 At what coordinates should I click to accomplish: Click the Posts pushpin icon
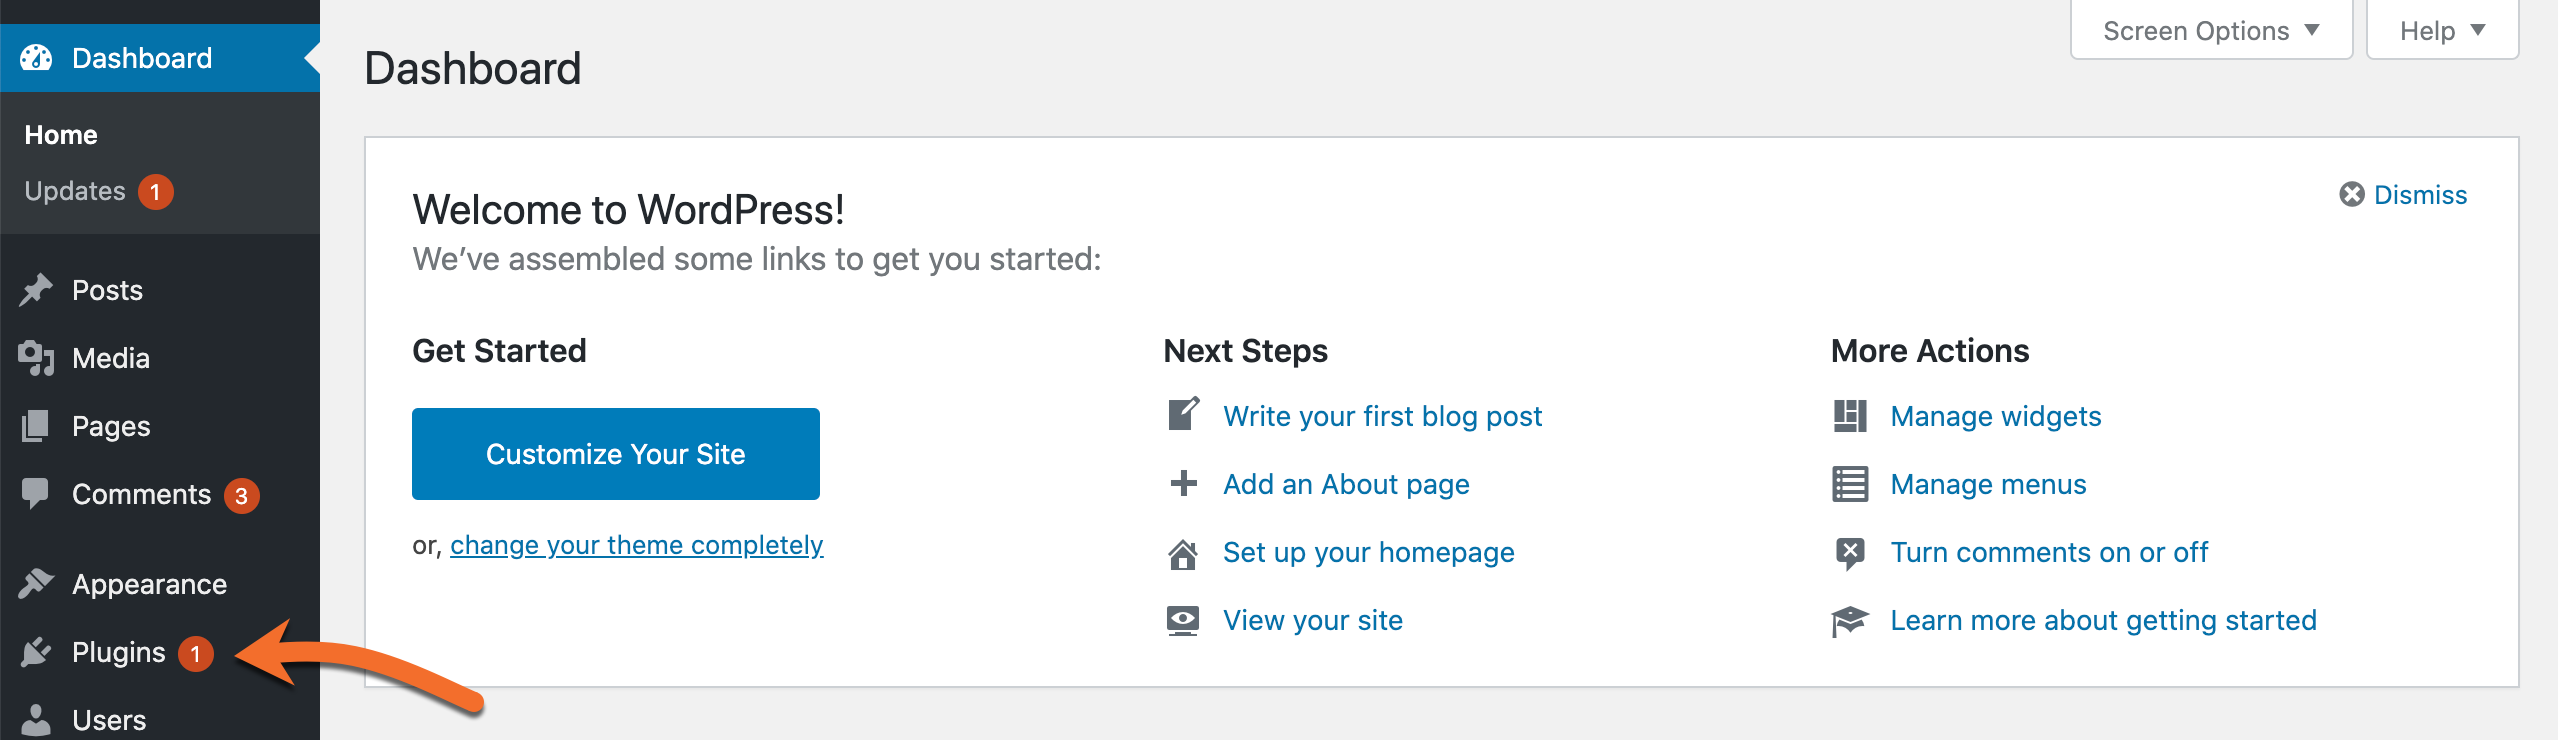(37, 290)
